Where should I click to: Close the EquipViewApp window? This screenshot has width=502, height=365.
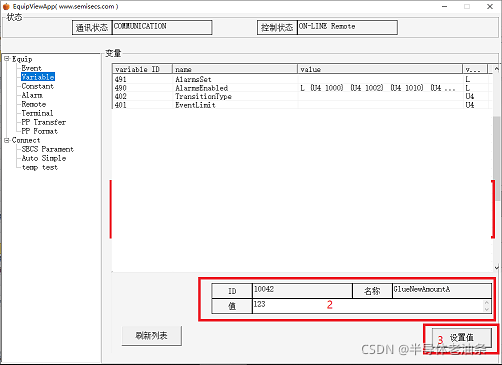pos(490,6)
